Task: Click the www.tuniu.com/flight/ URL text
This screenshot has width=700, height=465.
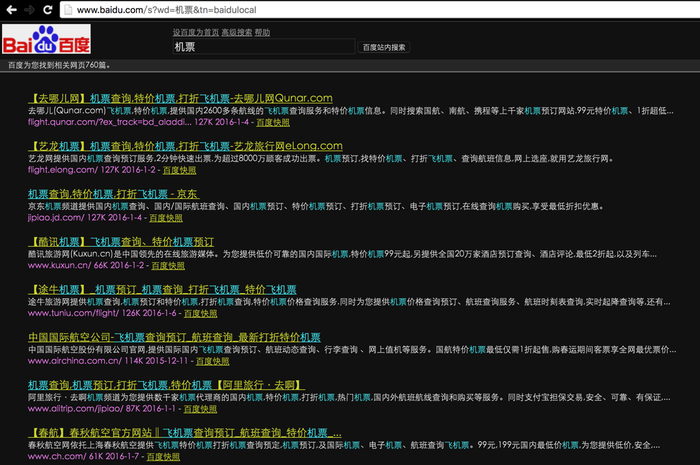Action: (x=74, y=313)
